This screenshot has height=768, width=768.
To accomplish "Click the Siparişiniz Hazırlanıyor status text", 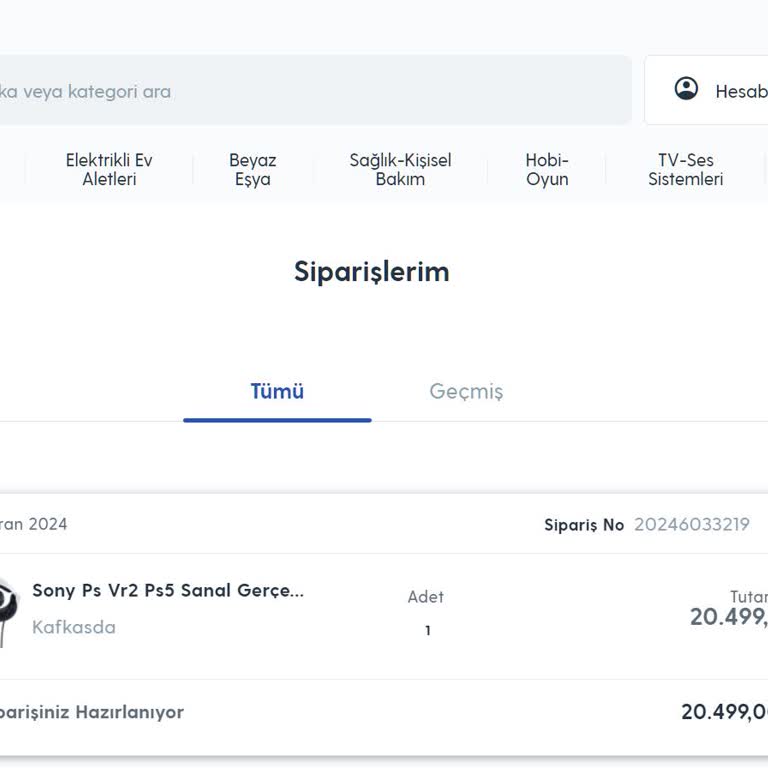I will 92,712.
